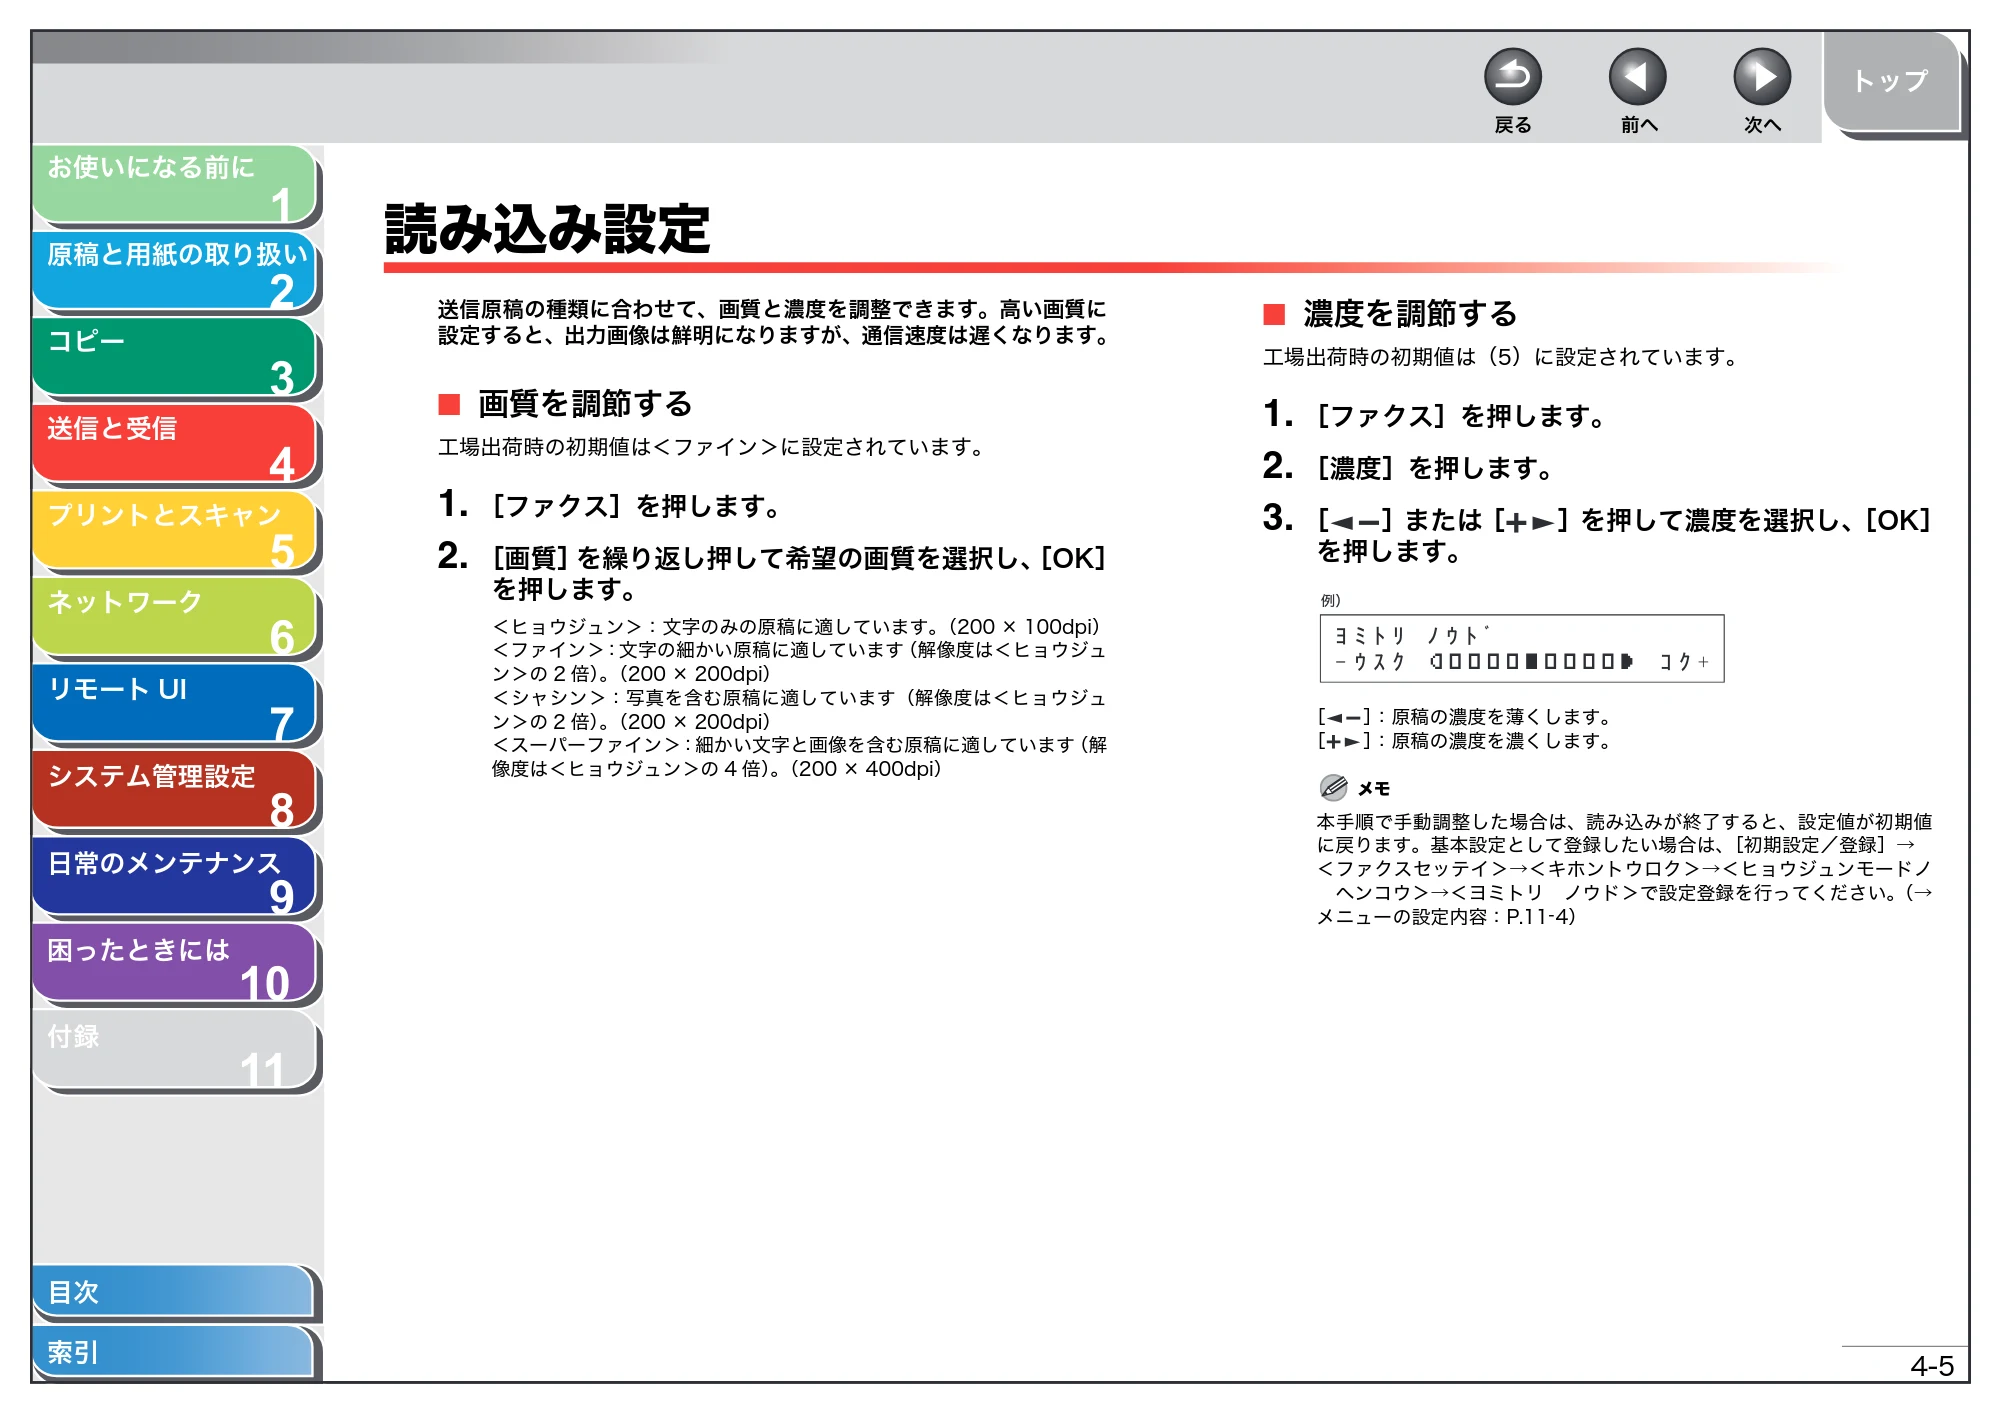Click the 戻る (back) round icon
Screen dimensions: 2000x1414
[1512, 77]
